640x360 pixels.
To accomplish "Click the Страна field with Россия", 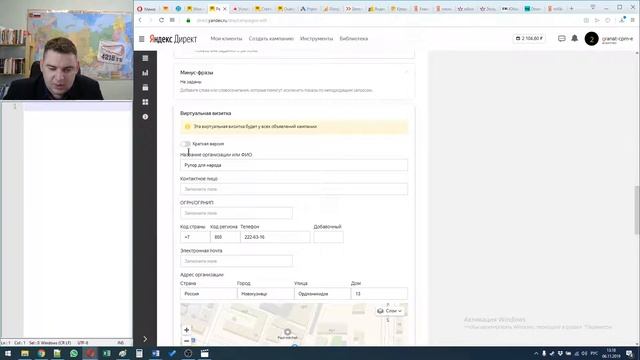I will click(x=209, y=293).
